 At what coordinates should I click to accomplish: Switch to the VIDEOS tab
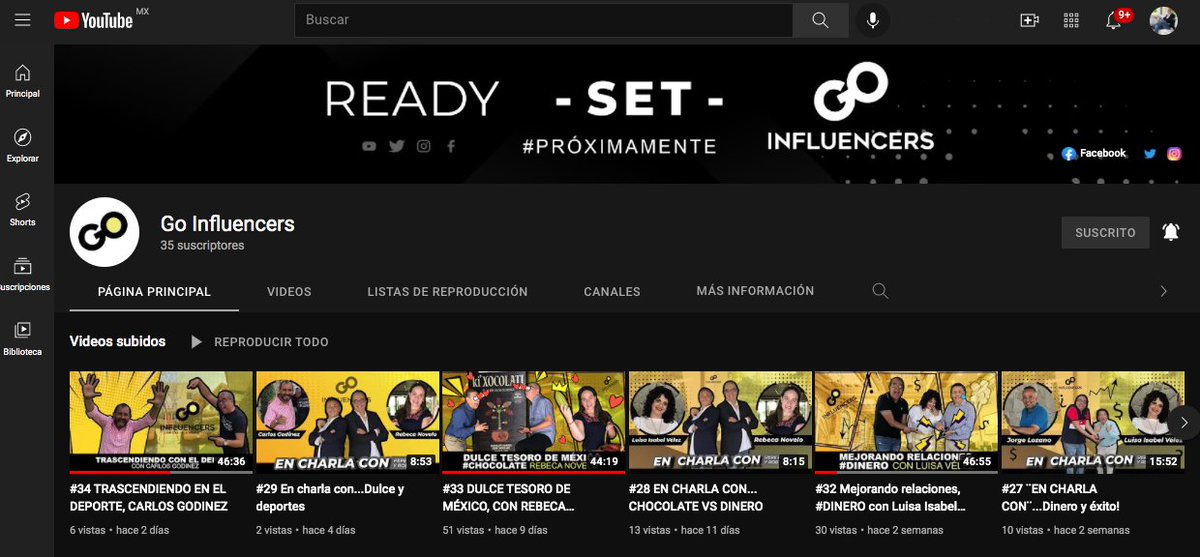pyautogui.click(x=289, y=292)
